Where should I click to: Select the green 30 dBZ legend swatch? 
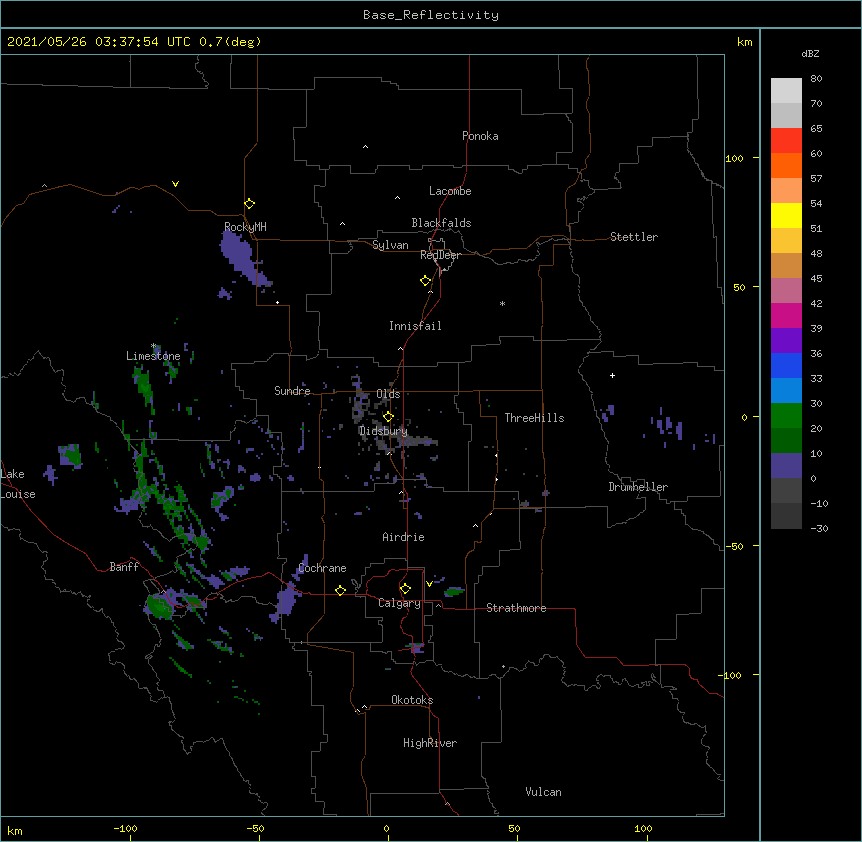tap(786, 416)
